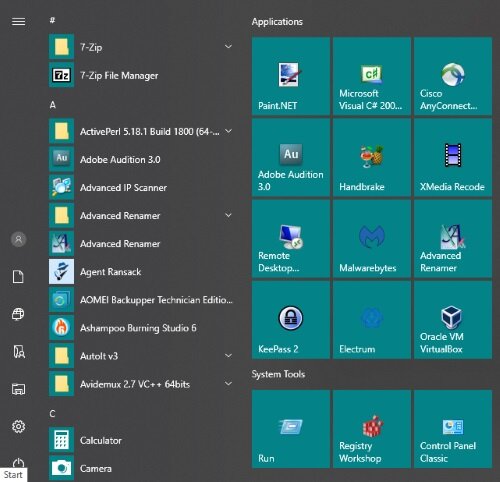
Task: Open the Settings gear in the sidebar
Action: pos(18,426)
